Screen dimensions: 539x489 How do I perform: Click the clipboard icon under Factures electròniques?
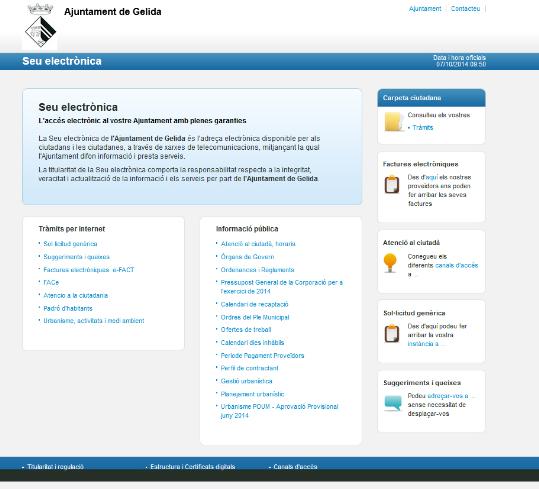click(392, 184)
